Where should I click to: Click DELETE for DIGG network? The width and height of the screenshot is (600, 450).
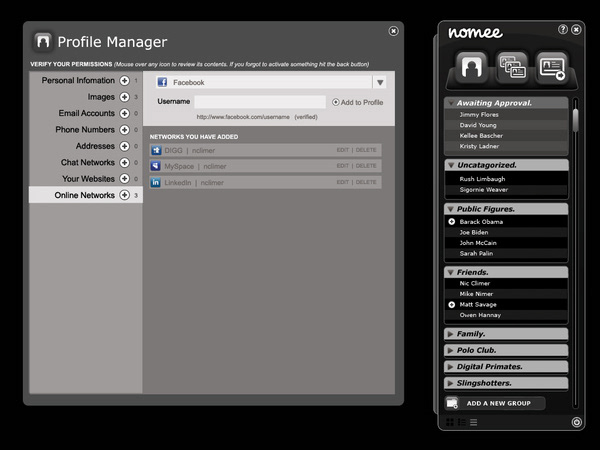pos(366,150)
